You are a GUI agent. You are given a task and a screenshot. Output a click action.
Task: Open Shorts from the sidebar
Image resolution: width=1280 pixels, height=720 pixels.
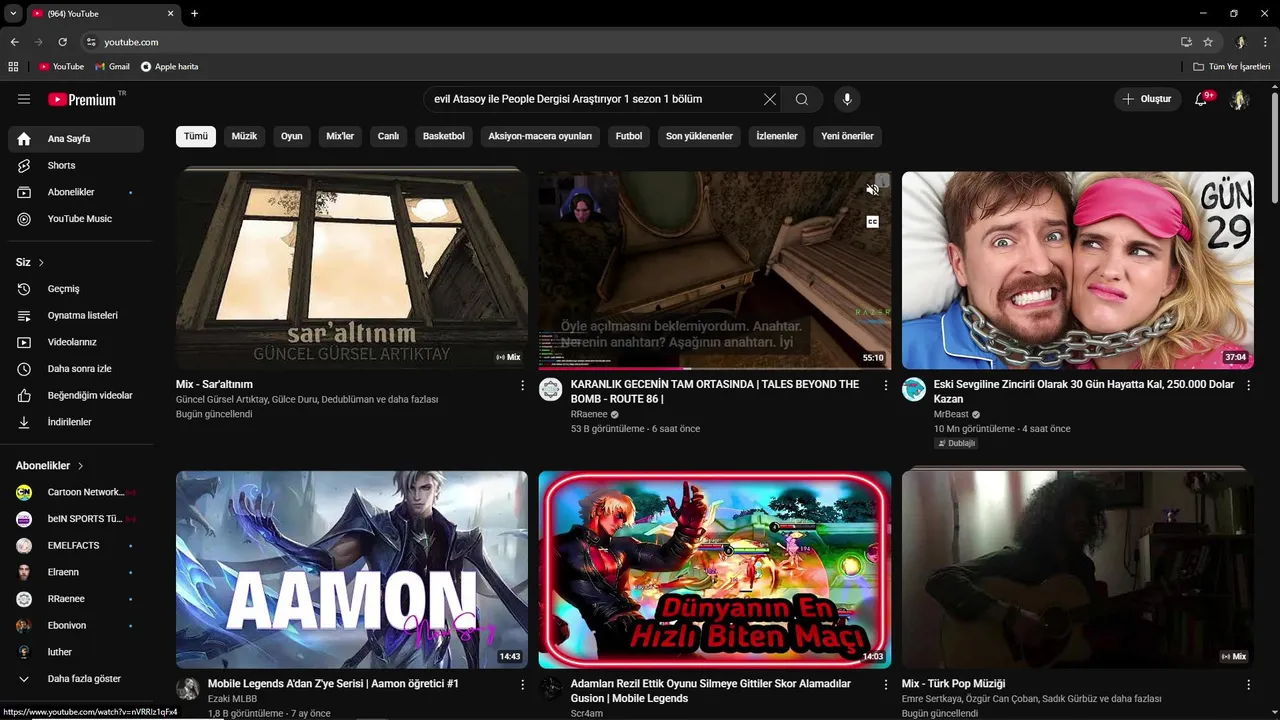coord(76,165)
